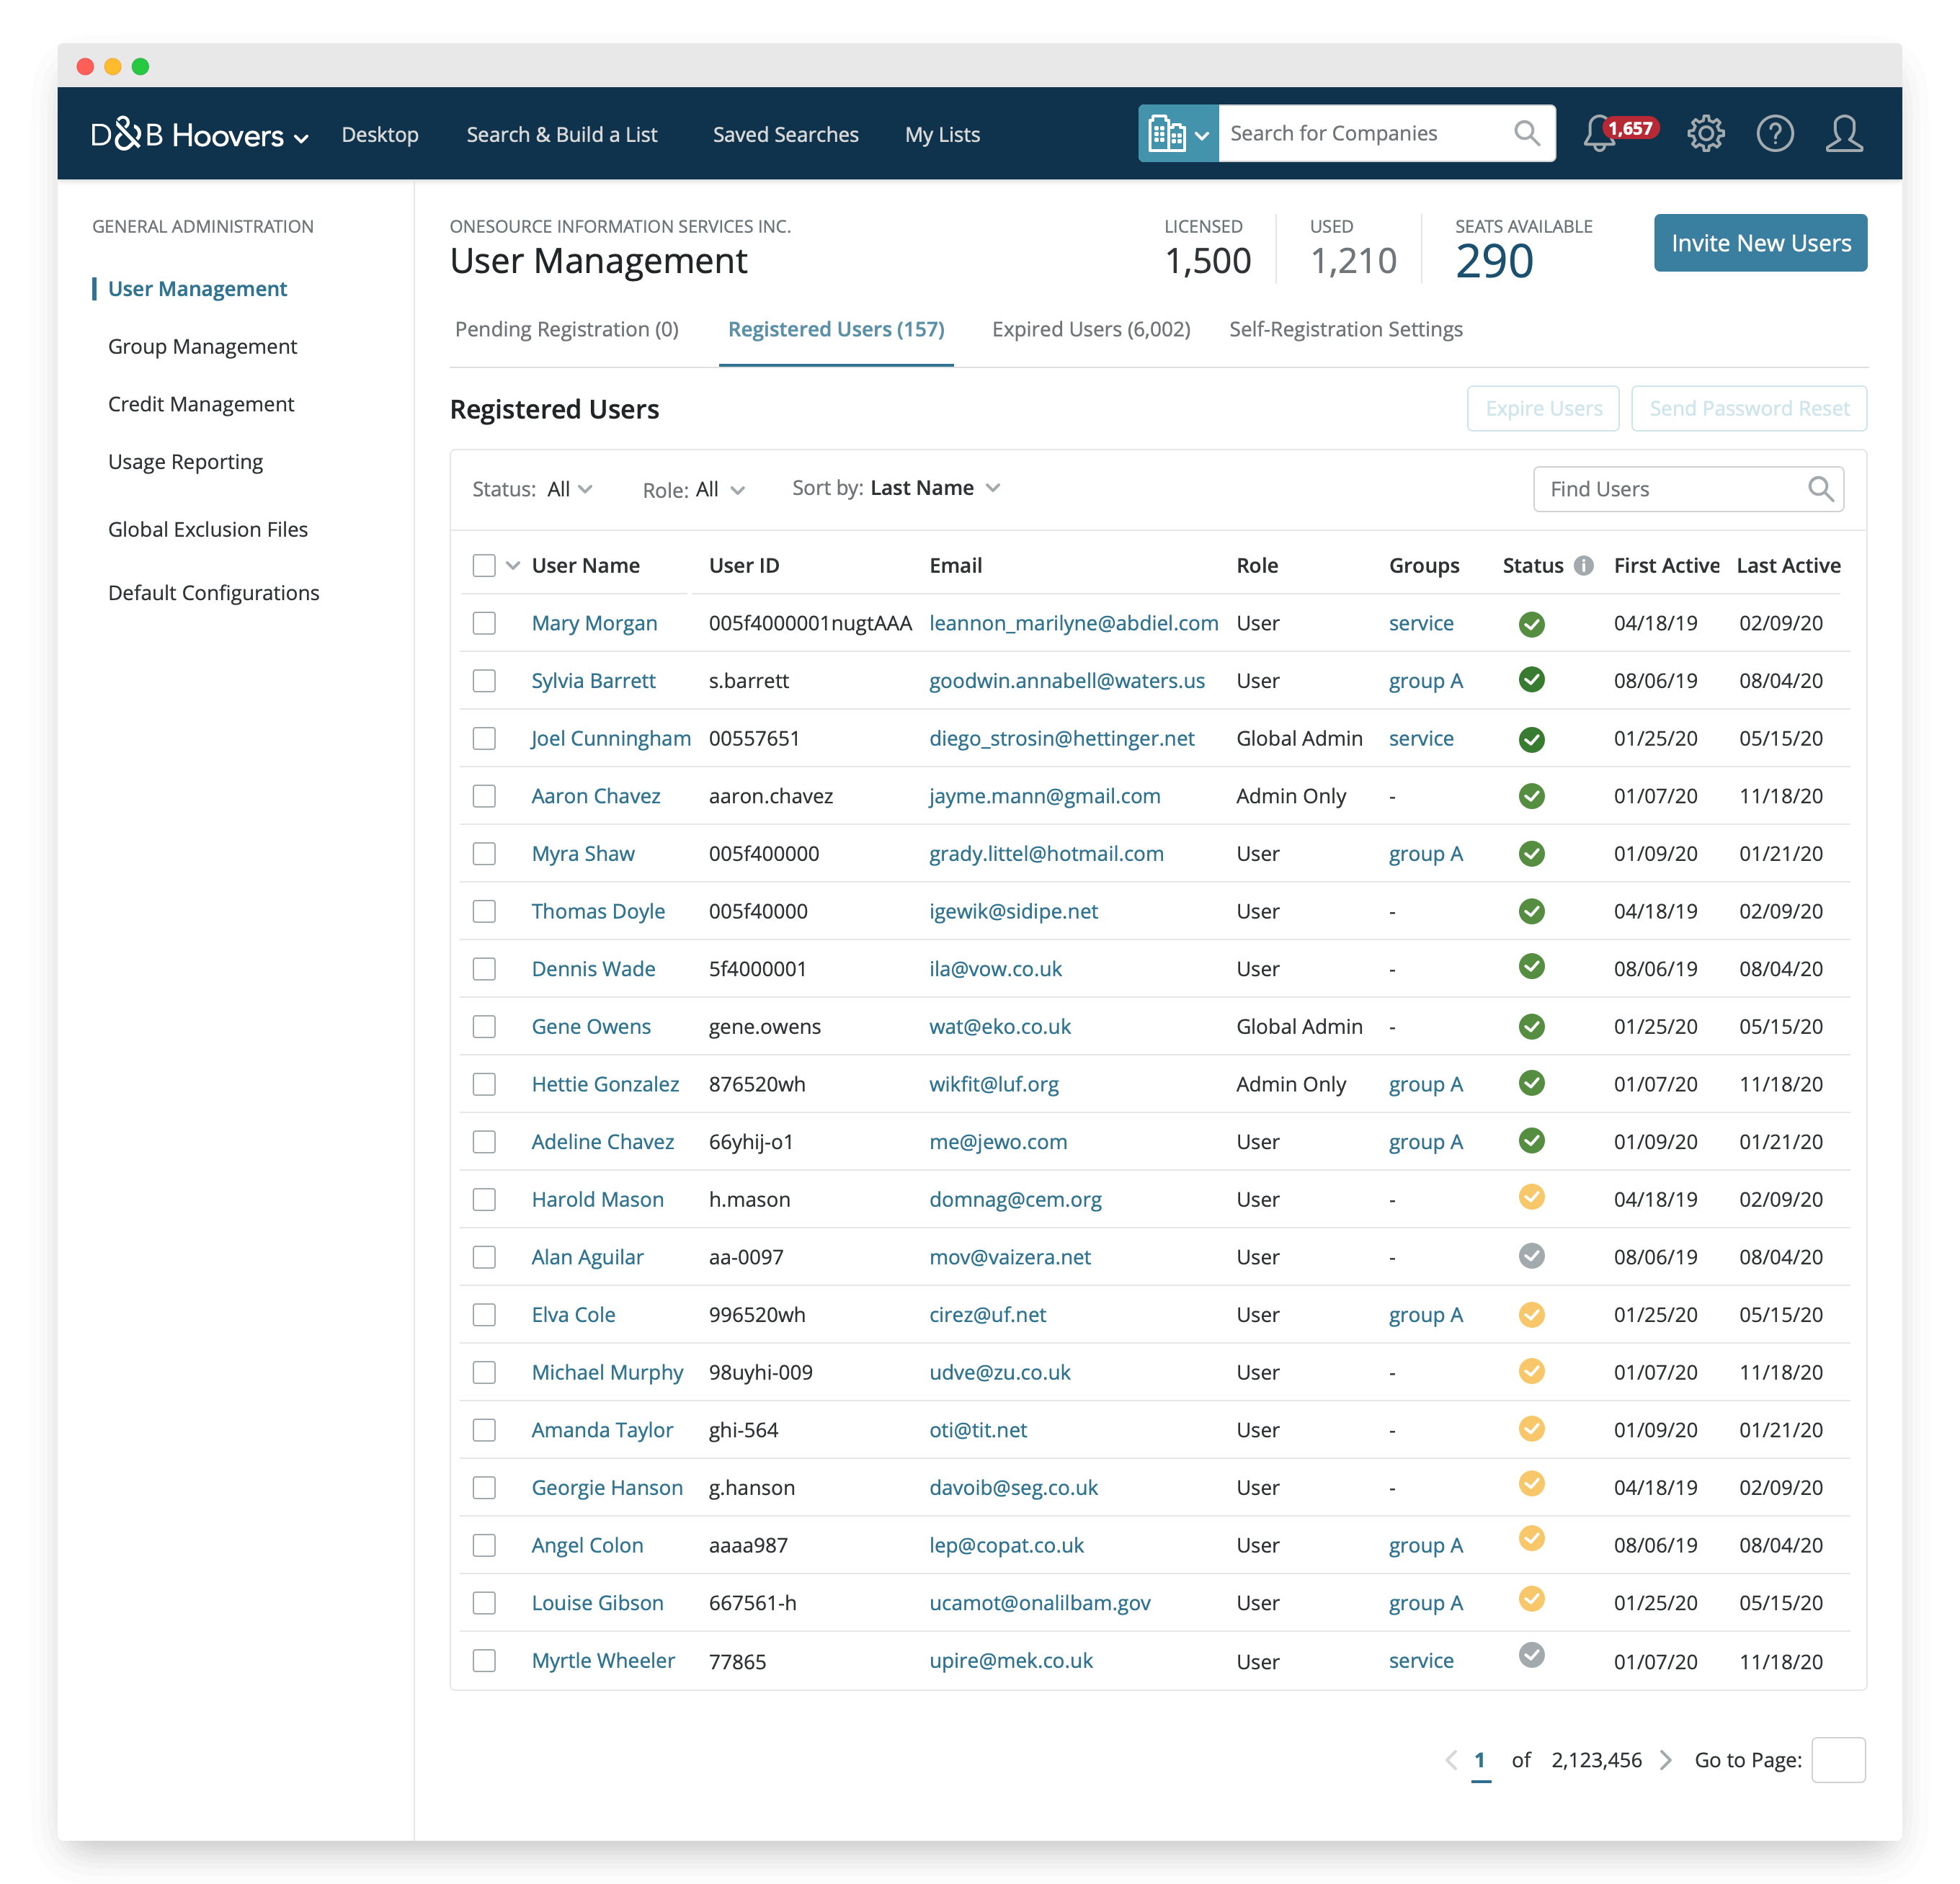Open company search type building dropdown
The height and width of the screenshot is (1884, 1960).
pos(1178,134)
